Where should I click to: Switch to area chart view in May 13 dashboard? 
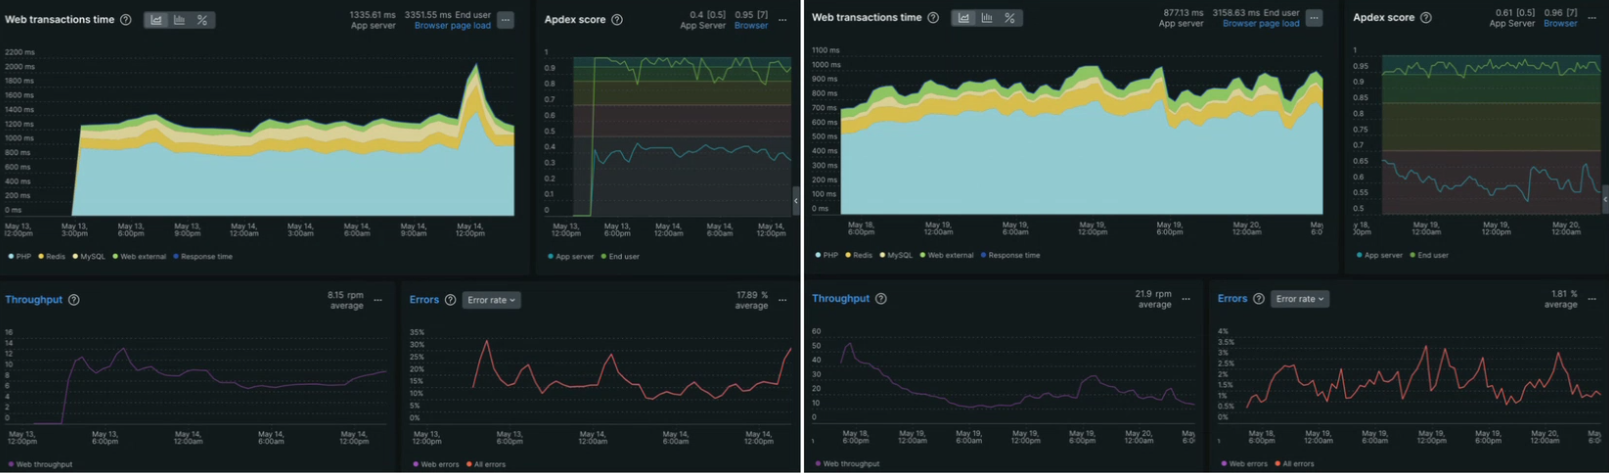pos(156,20)
